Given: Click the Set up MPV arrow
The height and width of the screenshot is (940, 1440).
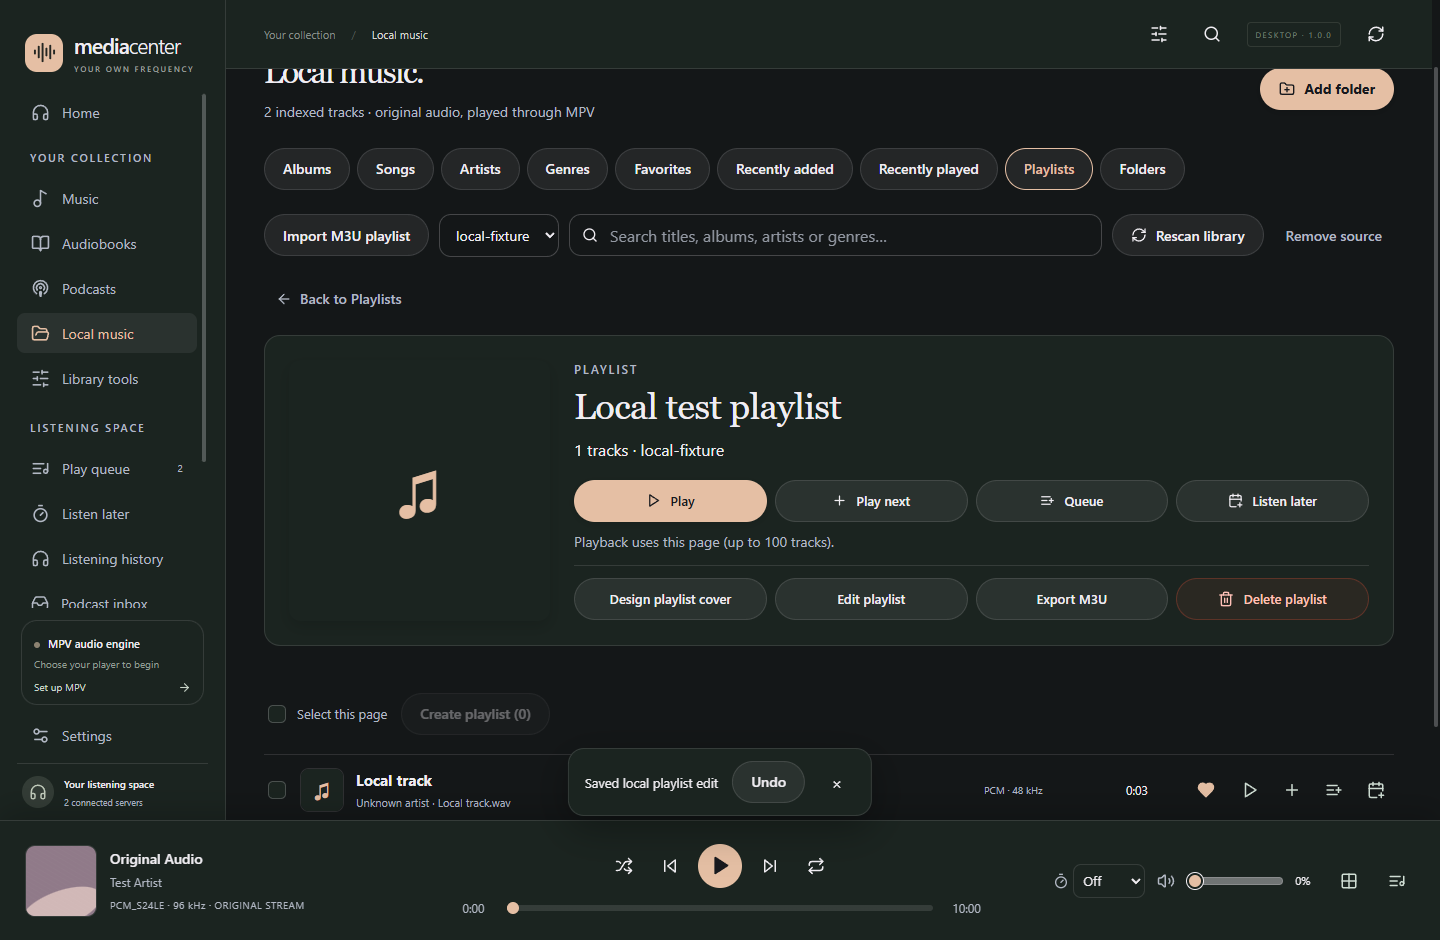Looking at the screenshot, I should point(184,688).
